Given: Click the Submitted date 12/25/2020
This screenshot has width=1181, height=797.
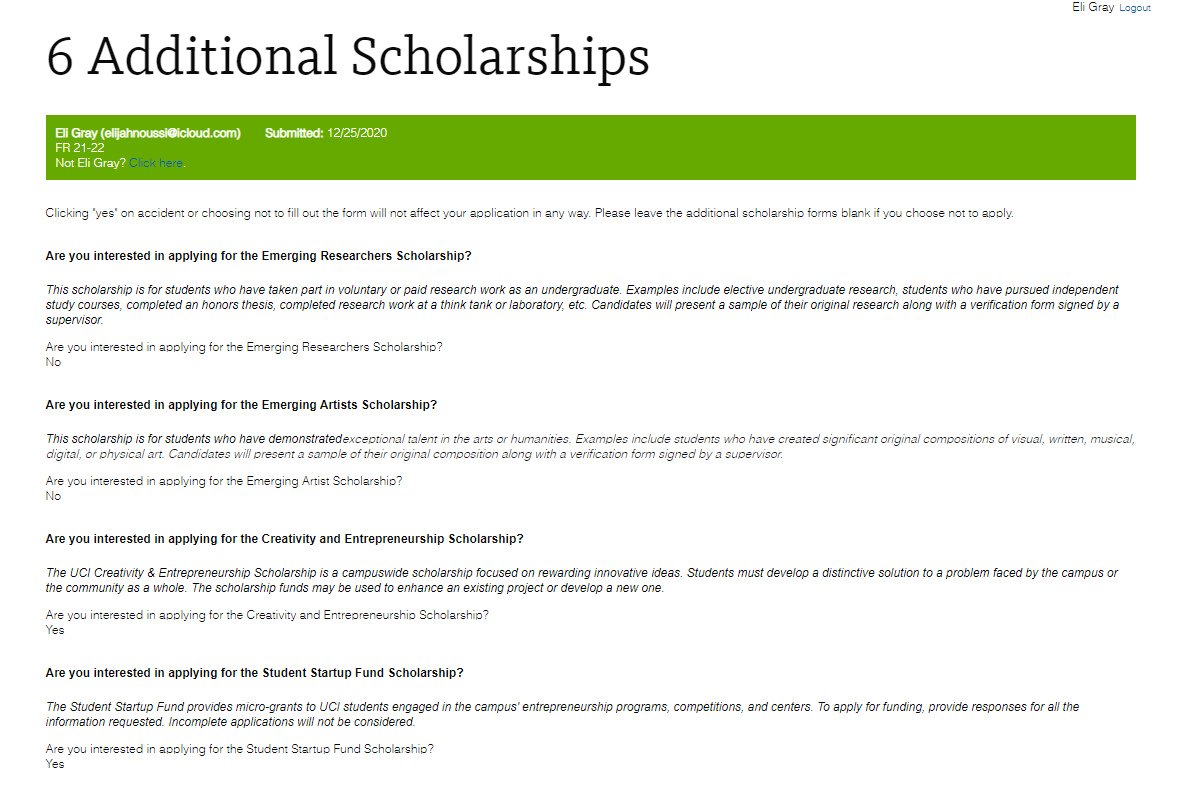Looking at the screenshot, I should coord(356,133).
